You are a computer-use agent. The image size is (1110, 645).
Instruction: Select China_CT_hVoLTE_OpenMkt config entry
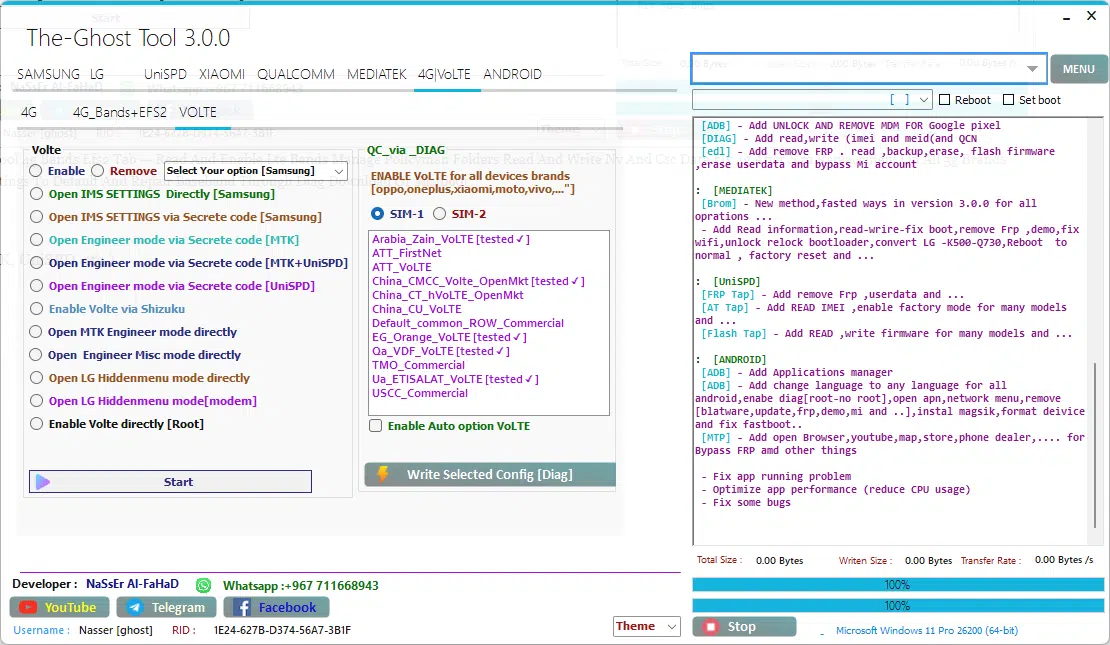click(x=447, y=295)
